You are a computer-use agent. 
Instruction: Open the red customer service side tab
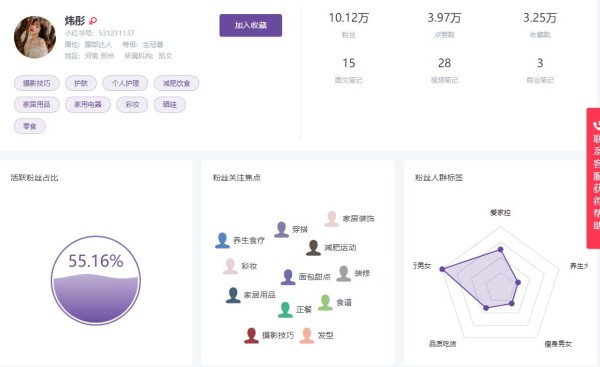point(593,178)
